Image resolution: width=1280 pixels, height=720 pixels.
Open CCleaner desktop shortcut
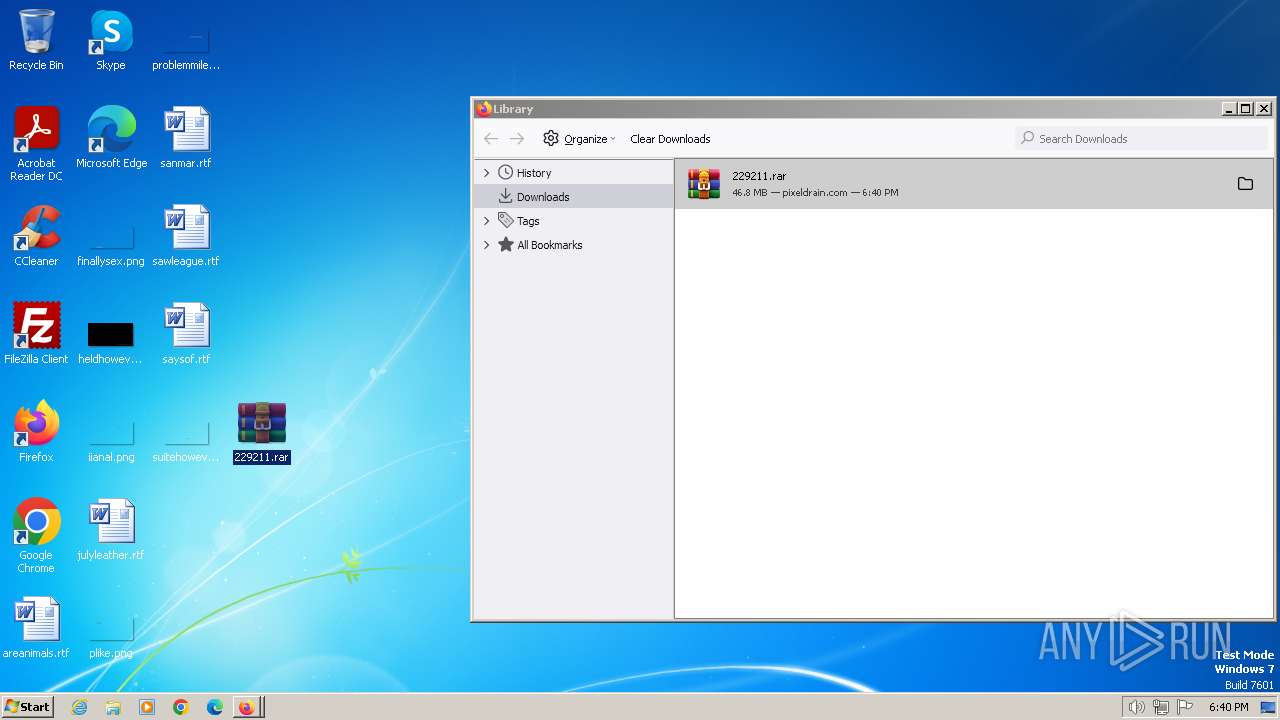click(x=36, y=235)
